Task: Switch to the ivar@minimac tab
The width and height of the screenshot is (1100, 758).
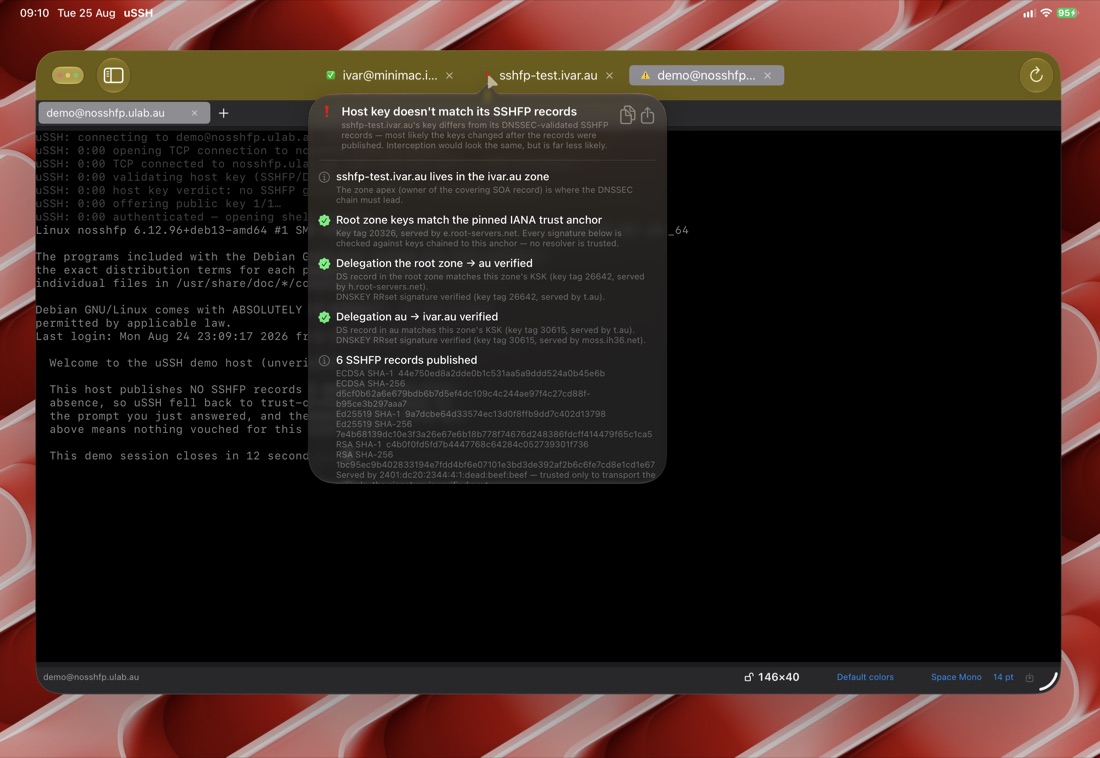Action: click(389, 75)
